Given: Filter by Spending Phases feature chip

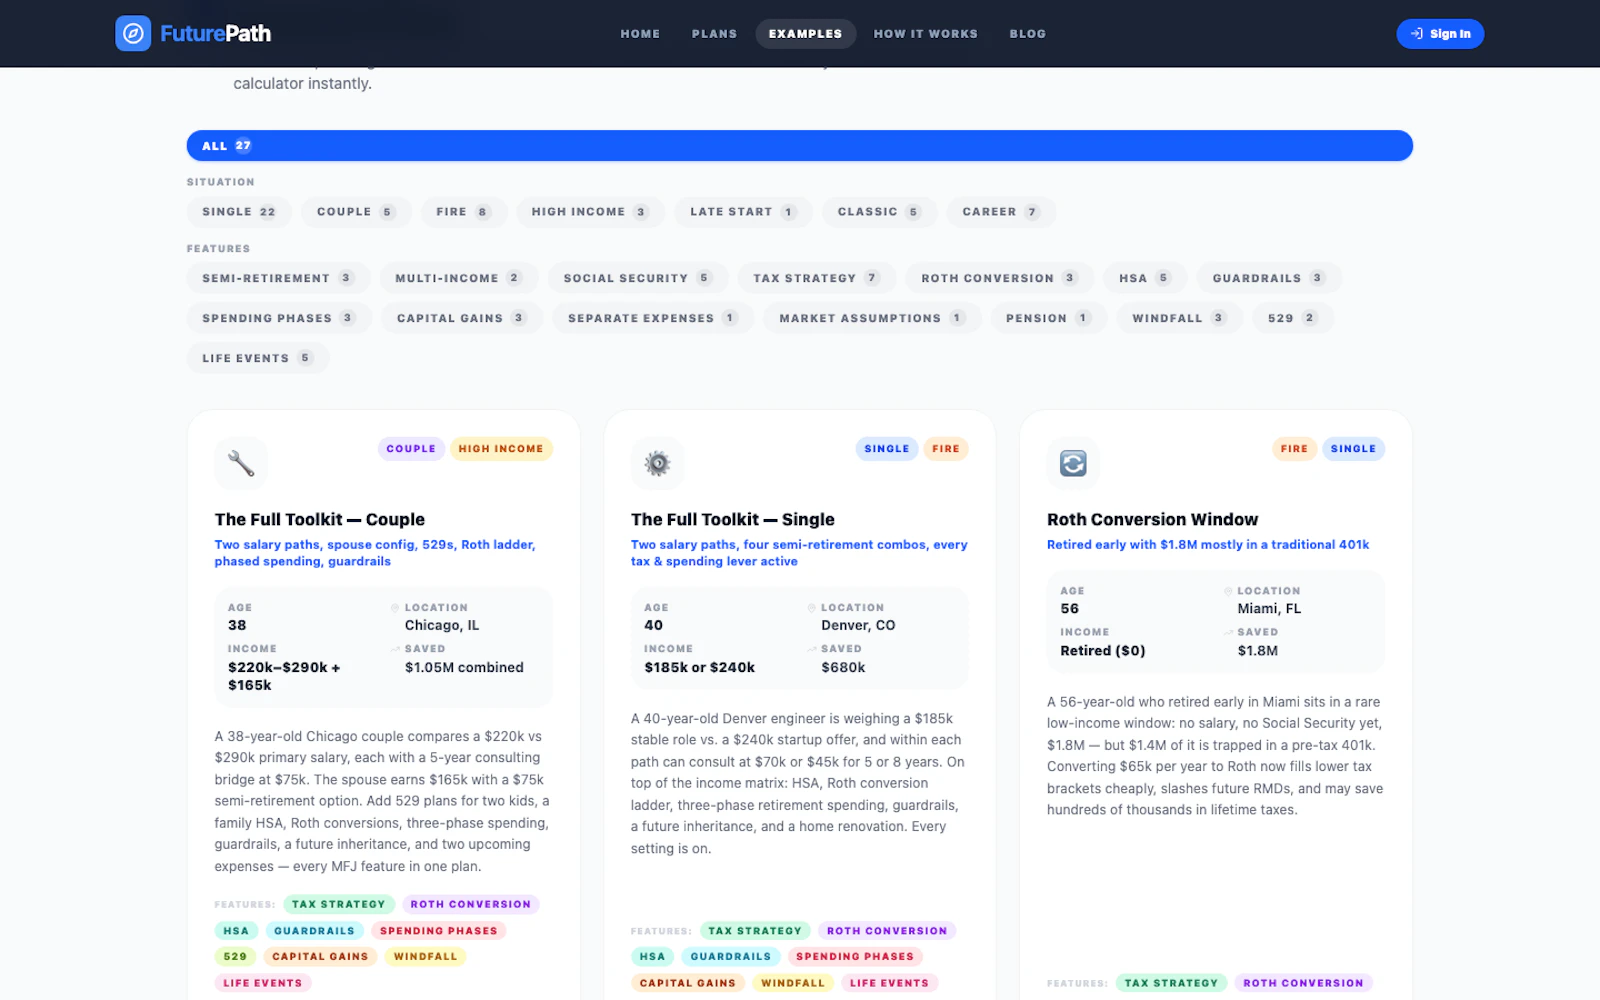Looking at the screenshot, I should tap(278, 318).
